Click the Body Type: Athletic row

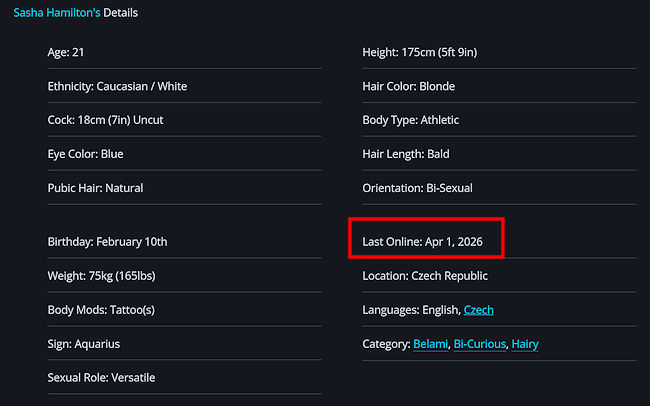coord(411,120)
